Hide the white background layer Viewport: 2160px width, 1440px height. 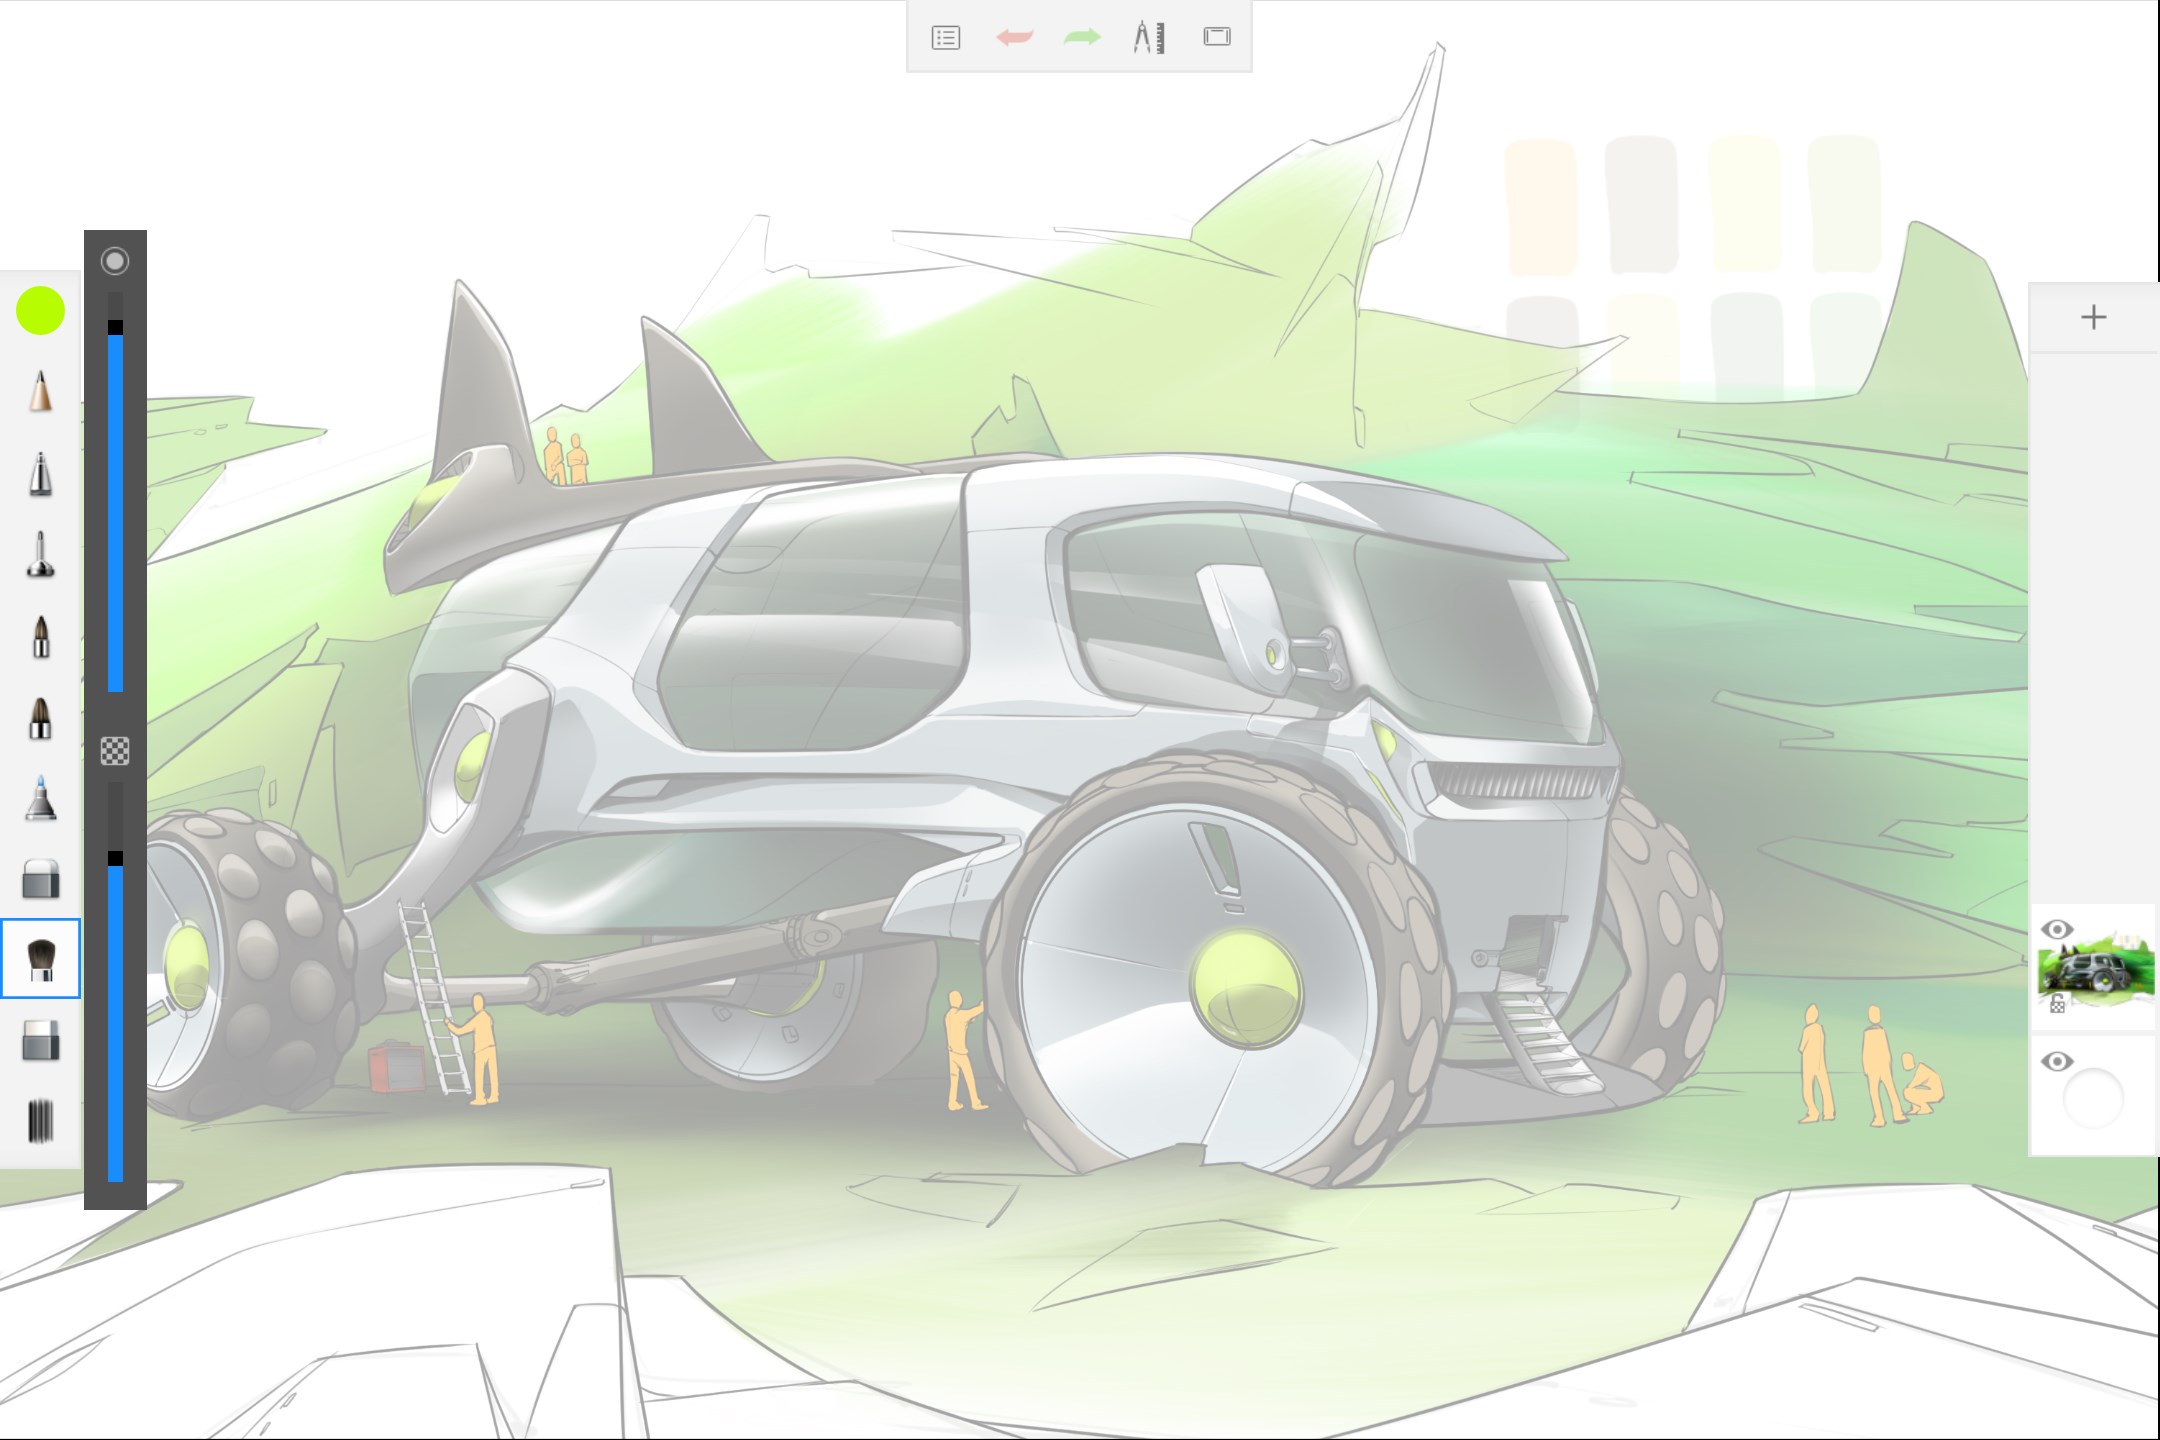(2056, 1061)
